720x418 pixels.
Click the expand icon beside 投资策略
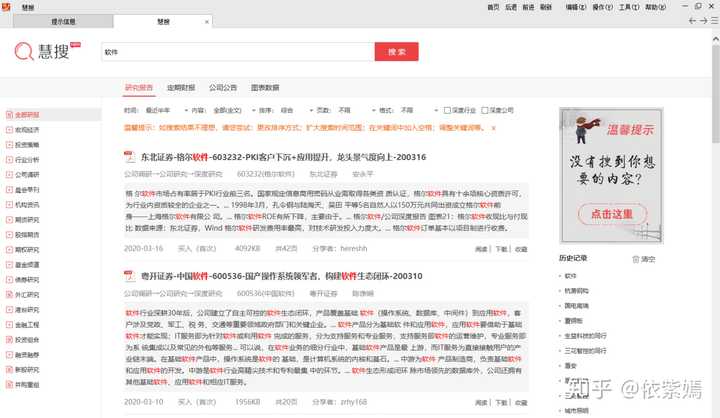(x=9, y=145)
